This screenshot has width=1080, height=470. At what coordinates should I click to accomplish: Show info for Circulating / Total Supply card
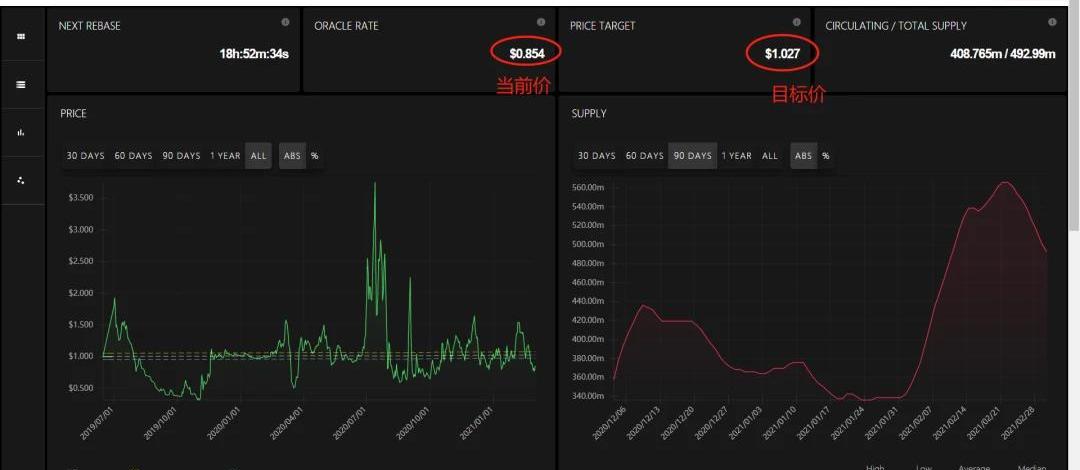pos(1053,22)
